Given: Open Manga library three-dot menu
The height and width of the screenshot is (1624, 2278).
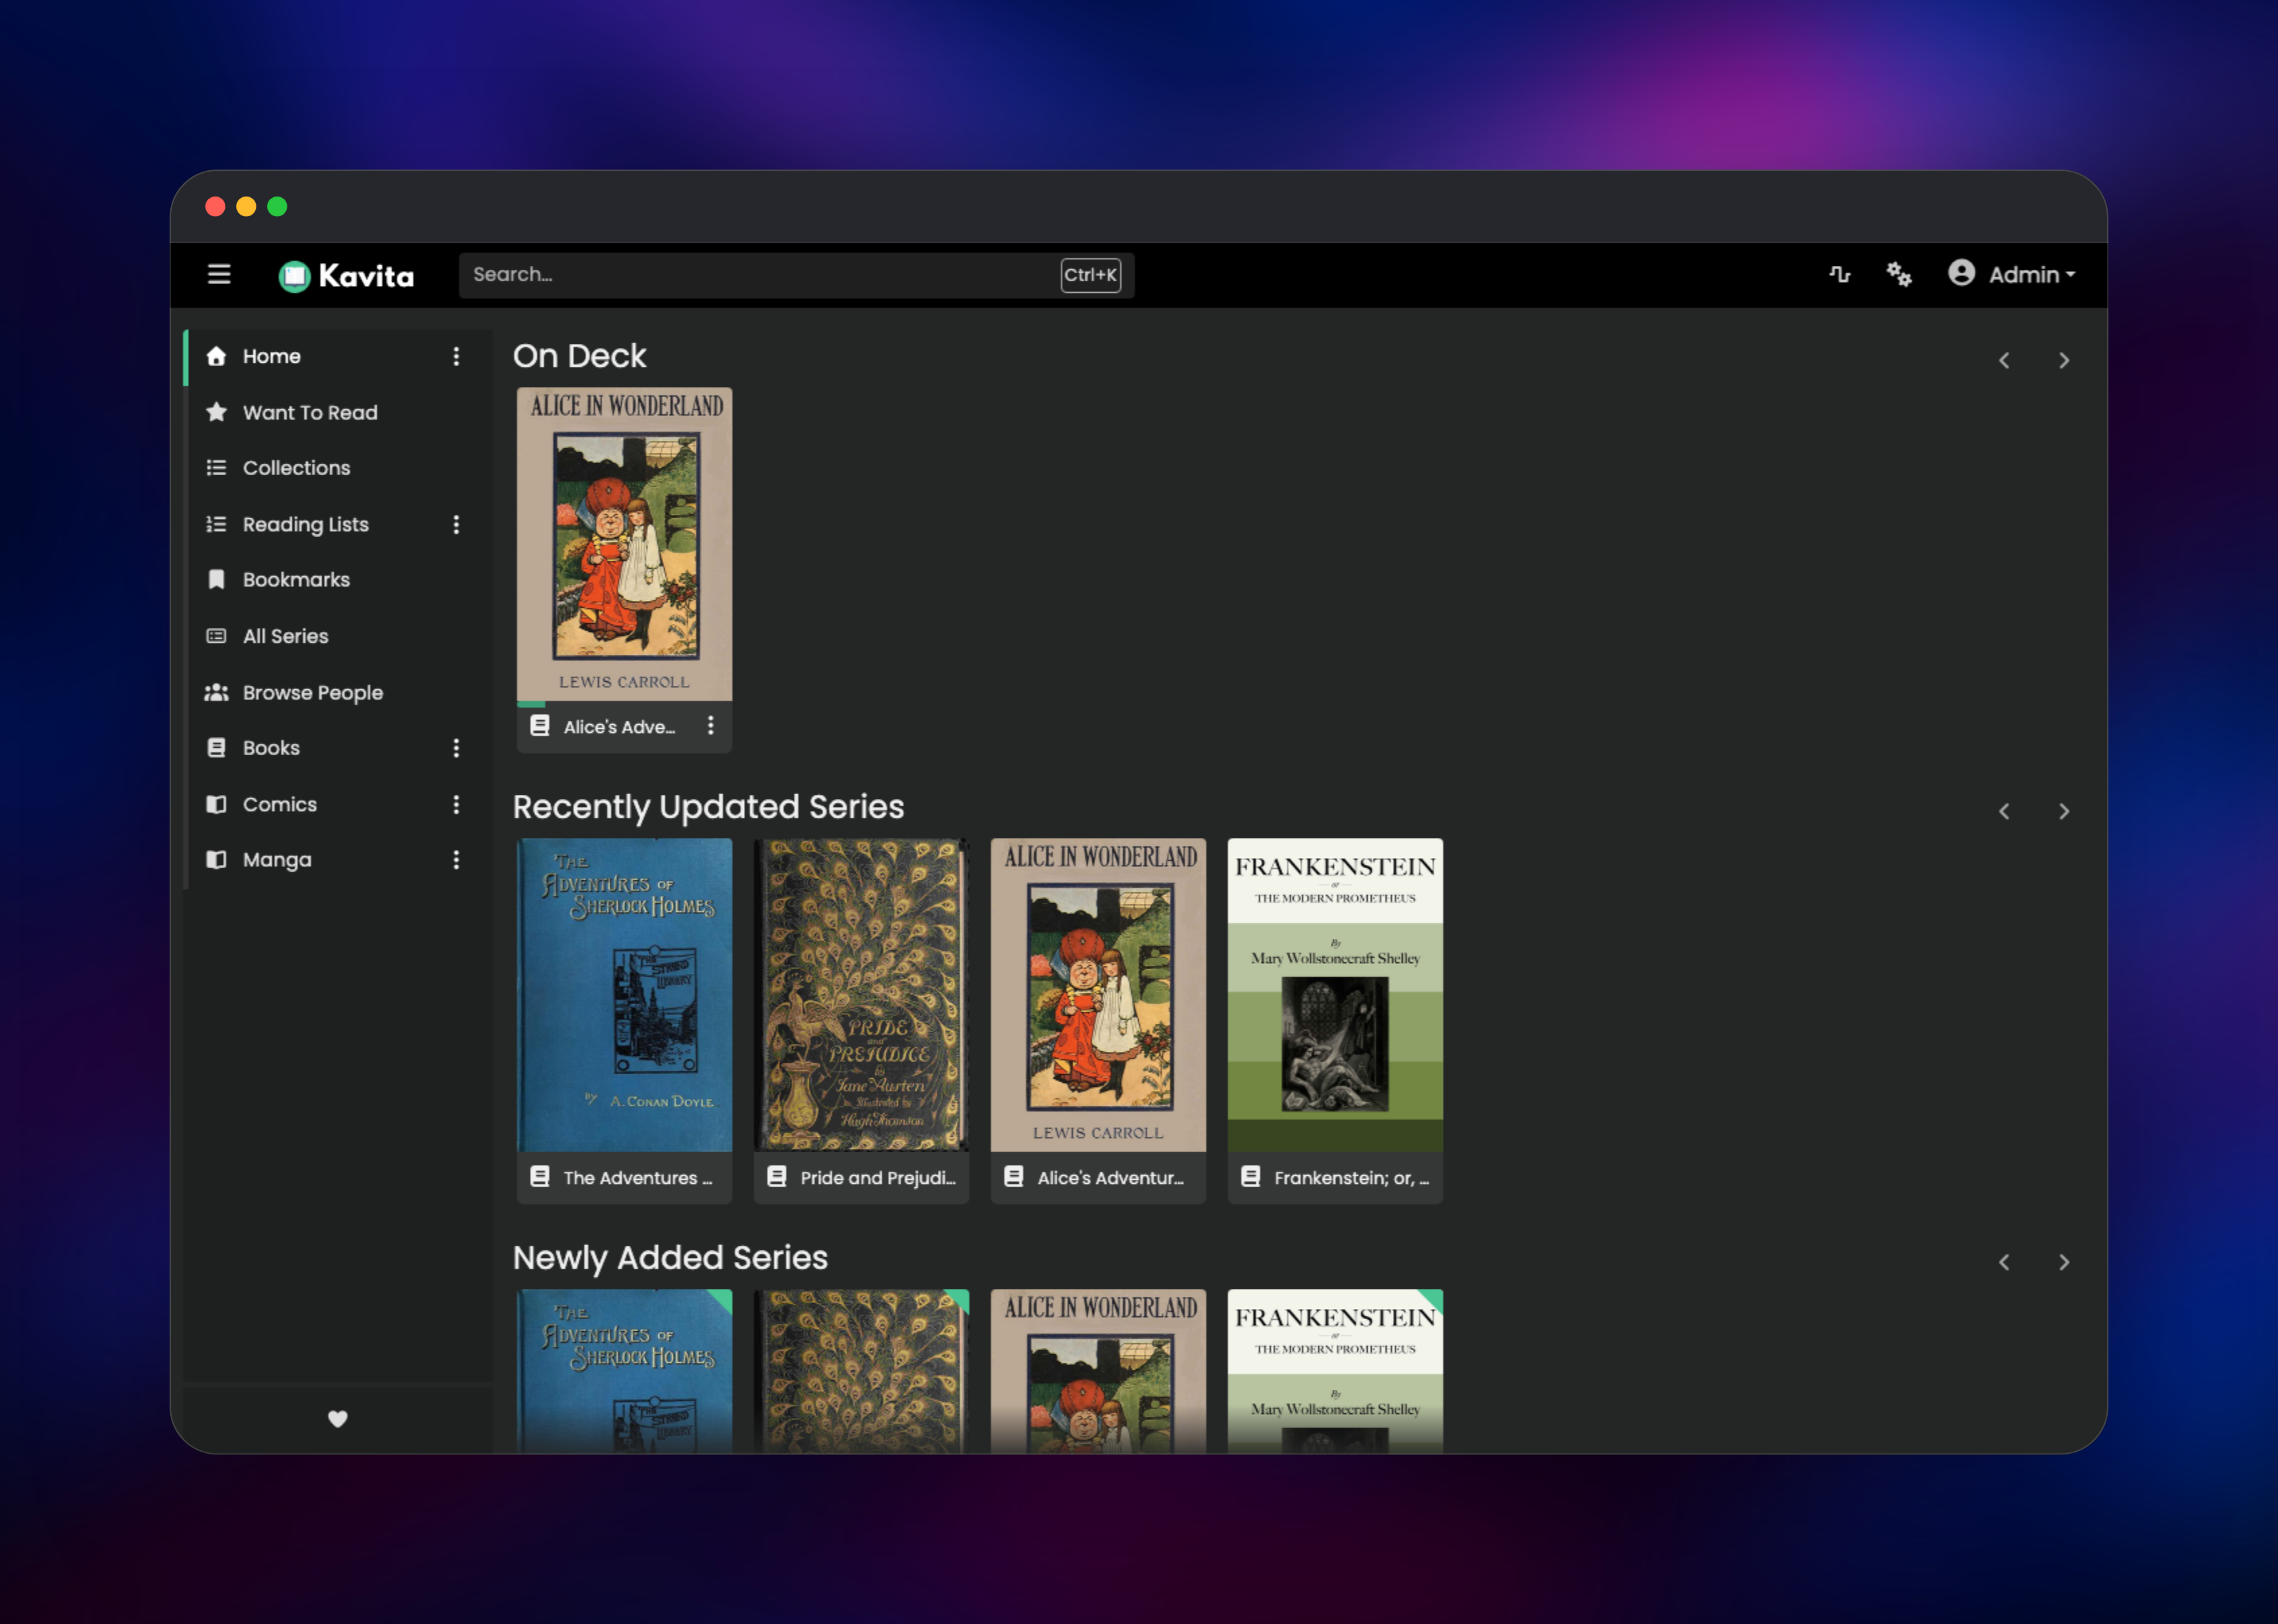Looking at the screenshot, I should tap(456, 860).
